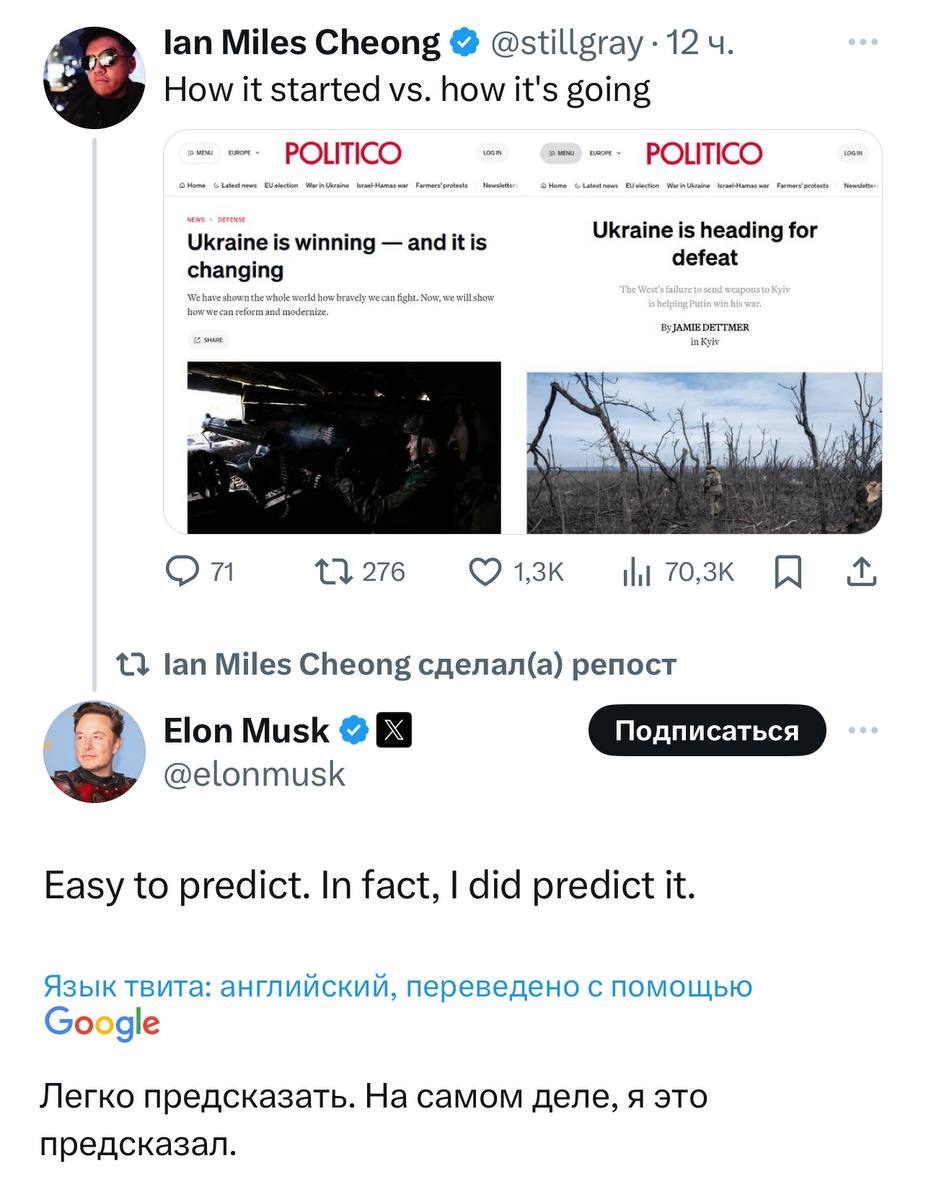Click Elon Musk's blue verified checkmark

(355, 732)
